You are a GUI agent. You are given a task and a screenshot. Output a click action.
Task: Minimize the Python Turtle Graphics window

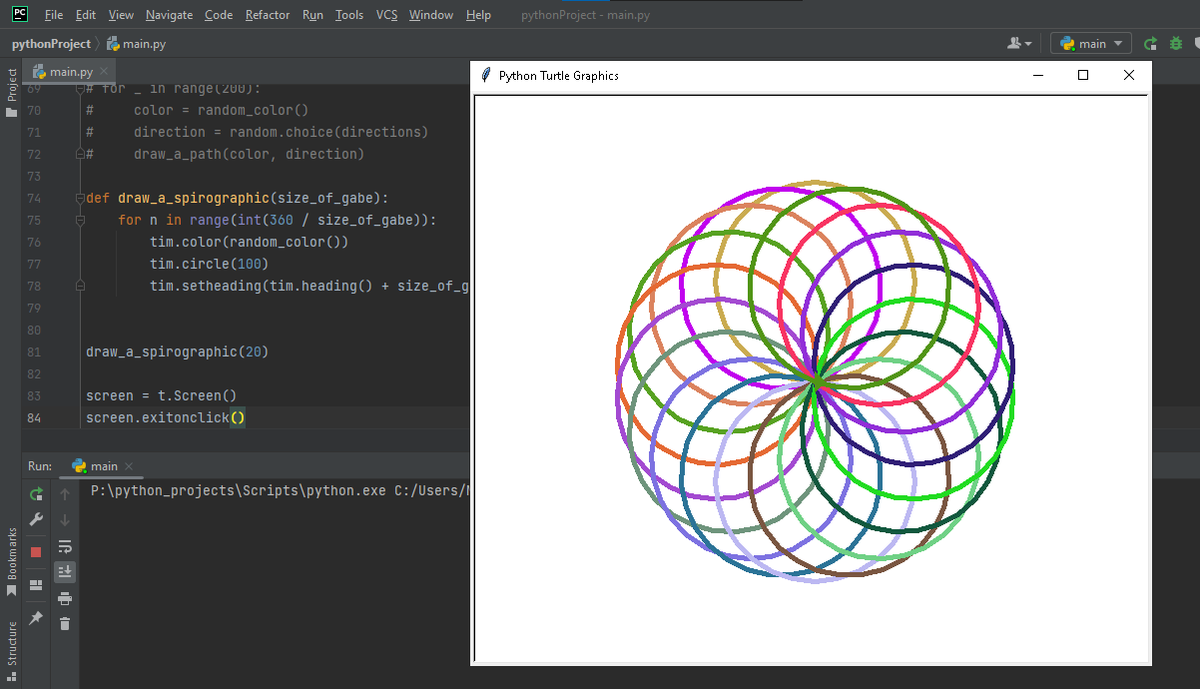pos(1038,75)
